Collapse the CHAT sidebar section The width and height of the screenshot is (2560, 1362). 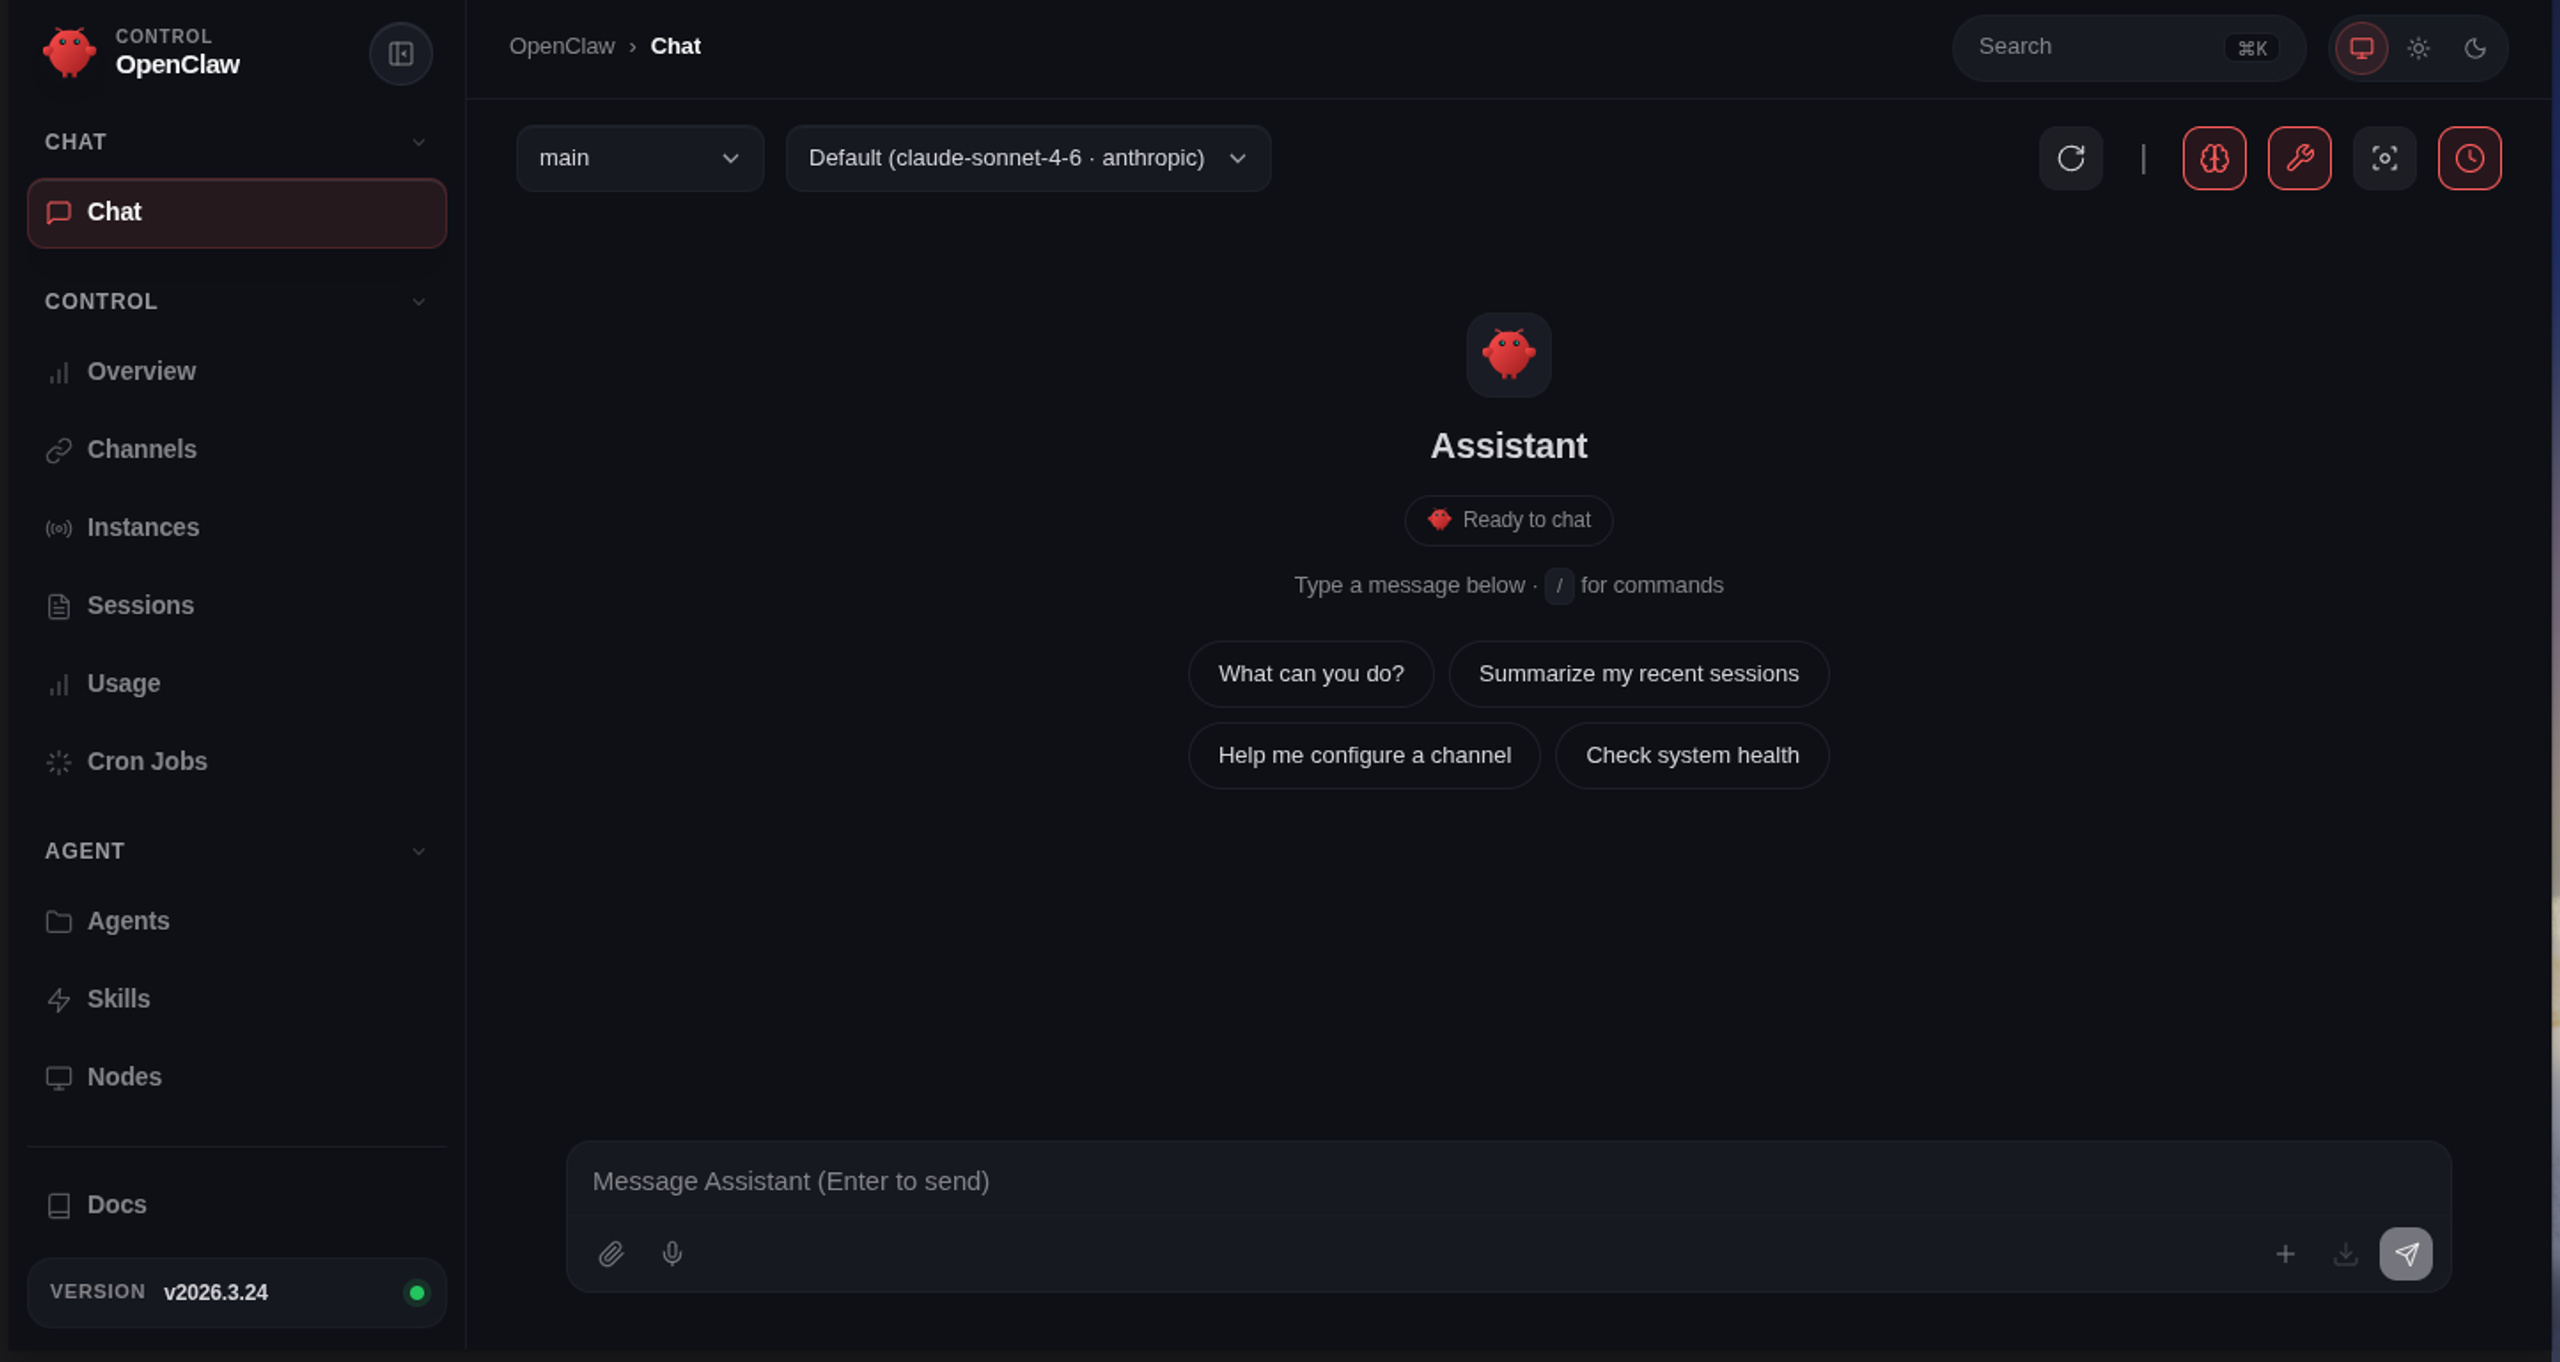pyautogui.click(x=236, y=142)
